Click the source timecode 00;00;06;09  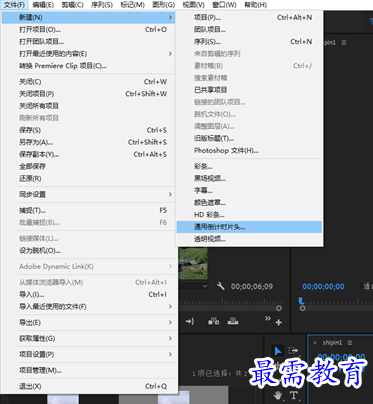click(x=252, y=286)
